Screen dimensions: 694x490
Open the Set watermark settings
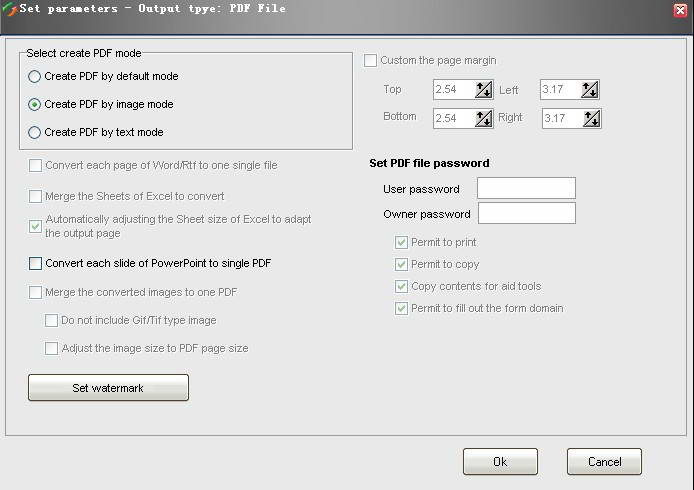pyautogui.click(x=108, y=387)
